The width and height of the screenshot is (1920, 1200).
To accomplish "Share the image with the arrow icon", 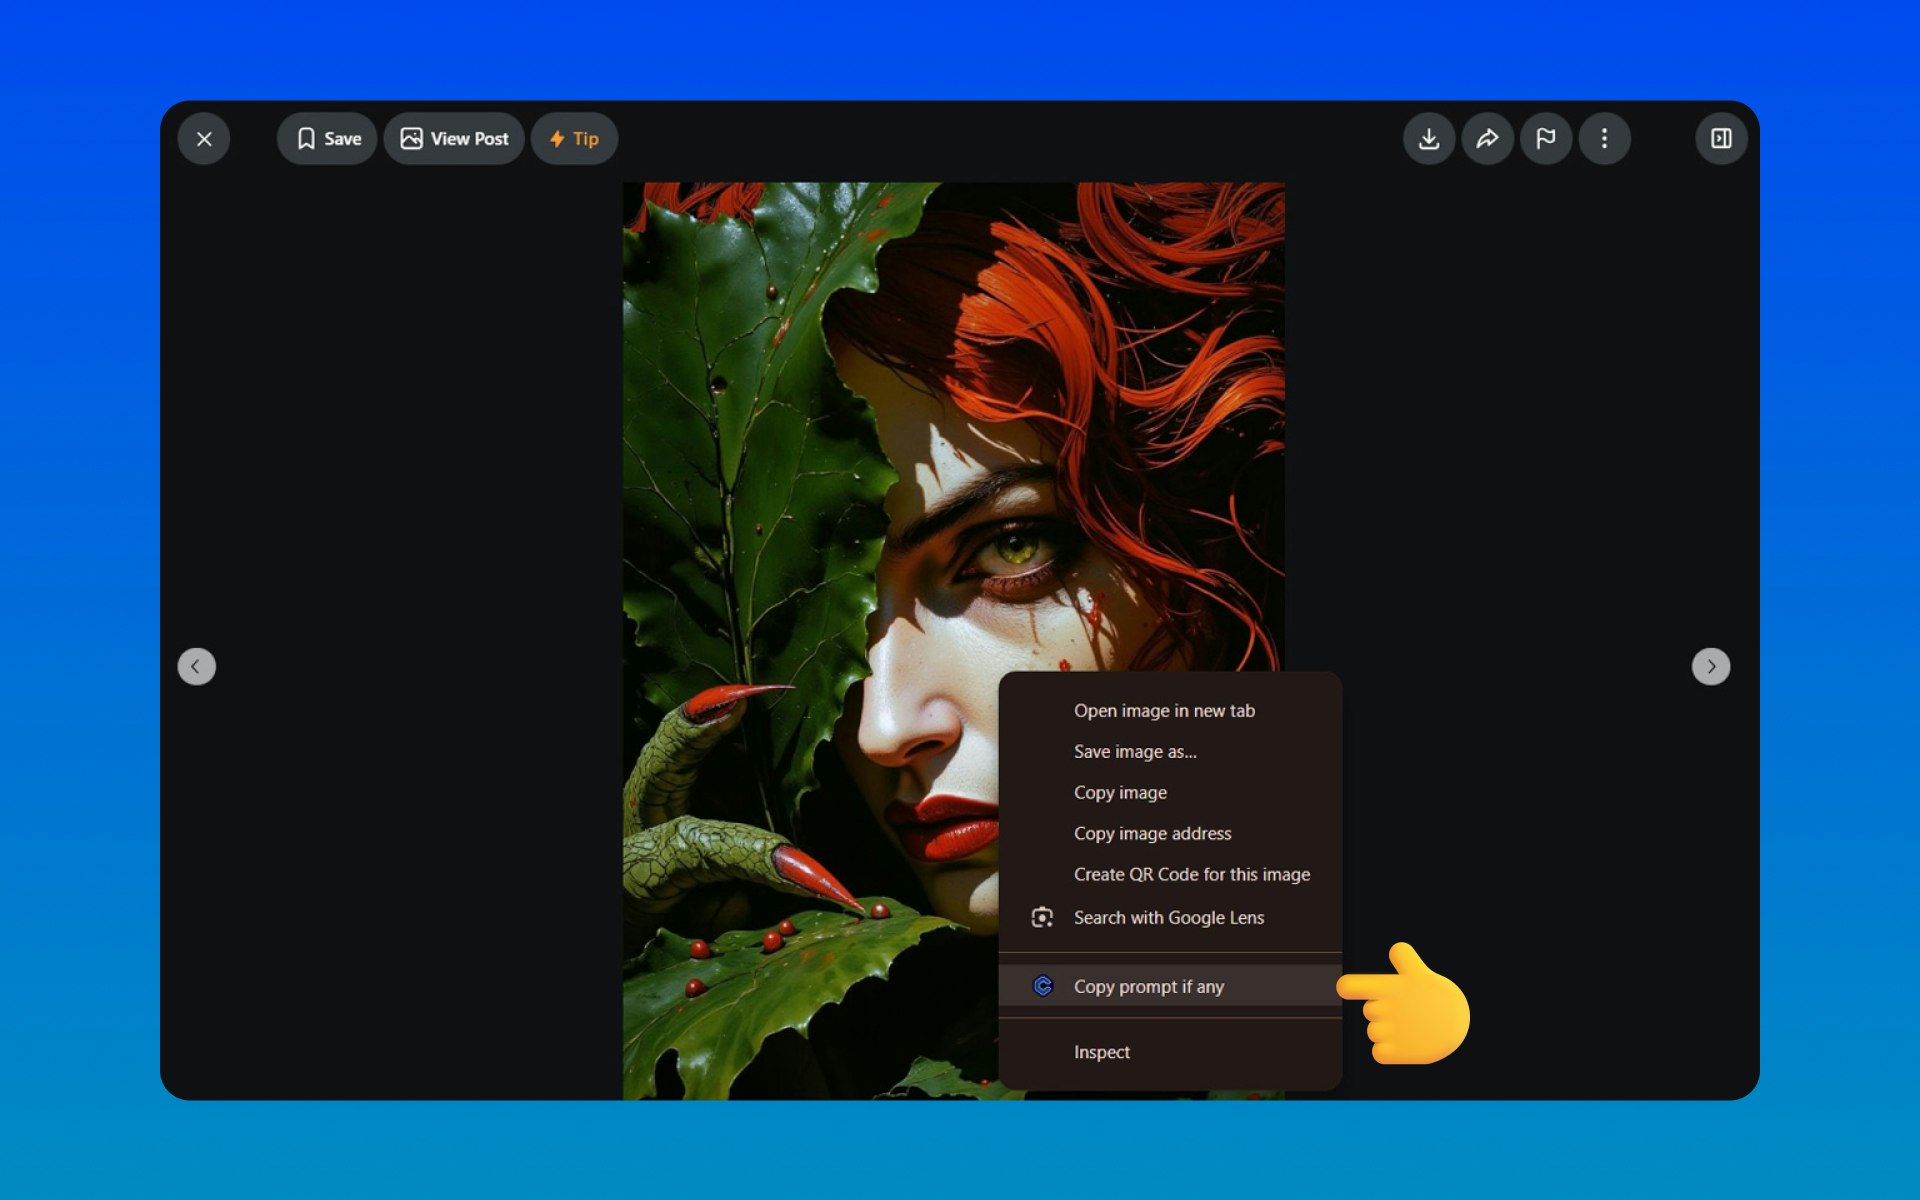I will (x=1488, y=139).
